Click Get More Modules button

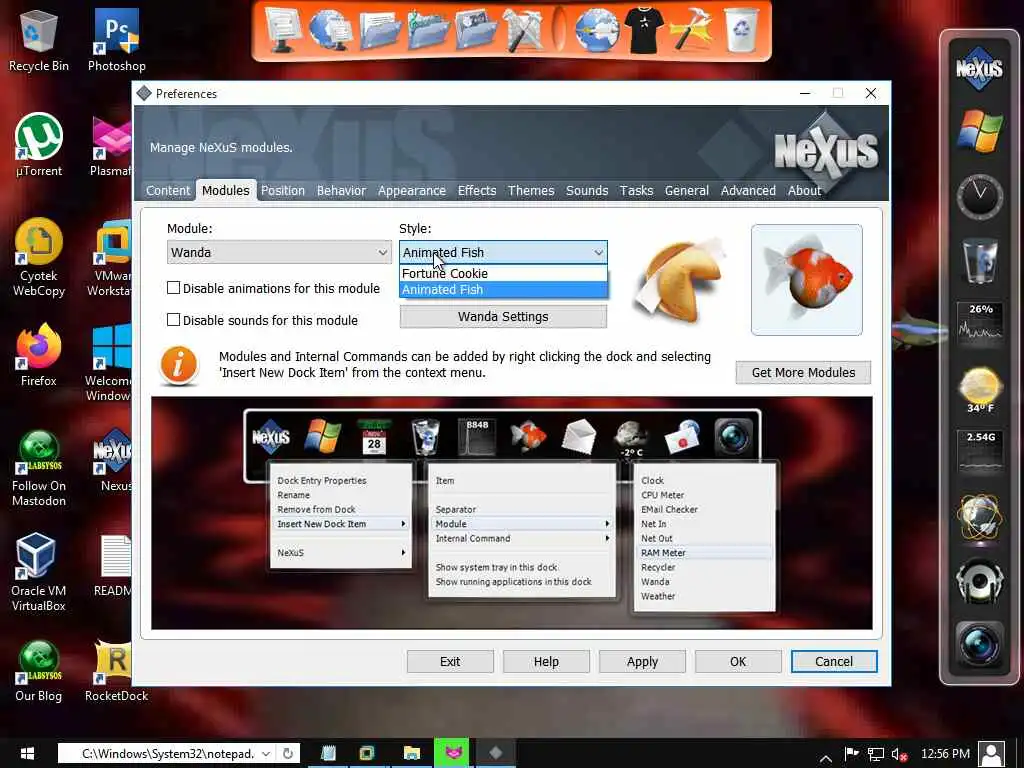(x=803, y=372)
